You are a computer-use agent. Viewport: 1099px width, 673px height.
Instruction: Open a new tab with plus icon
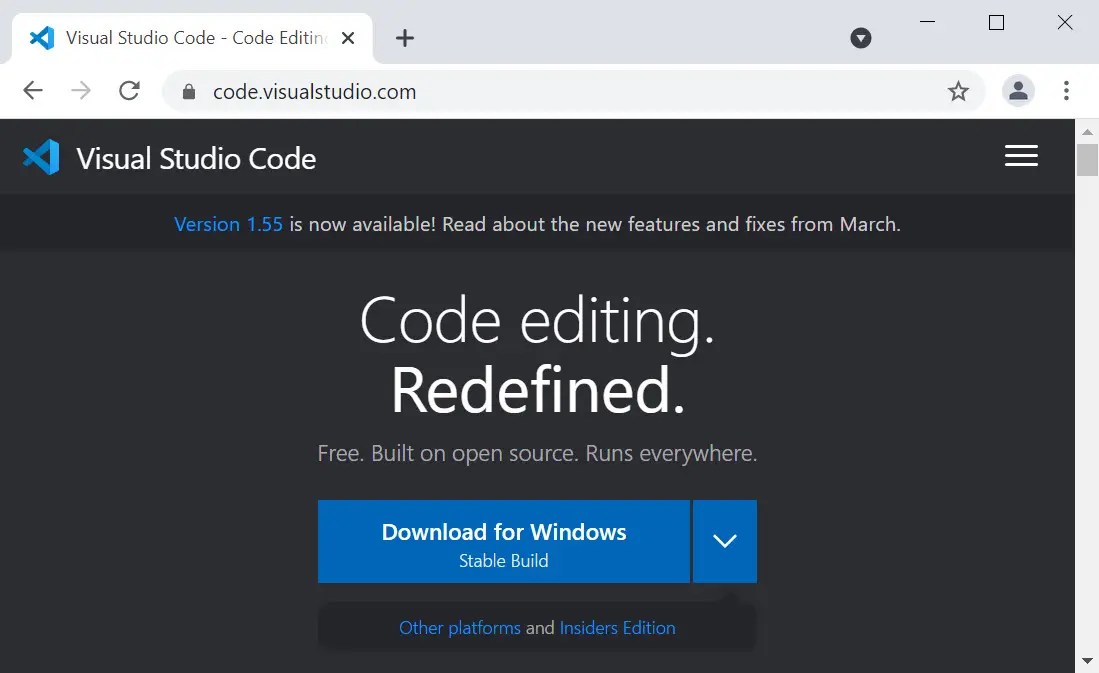point(404,38)
